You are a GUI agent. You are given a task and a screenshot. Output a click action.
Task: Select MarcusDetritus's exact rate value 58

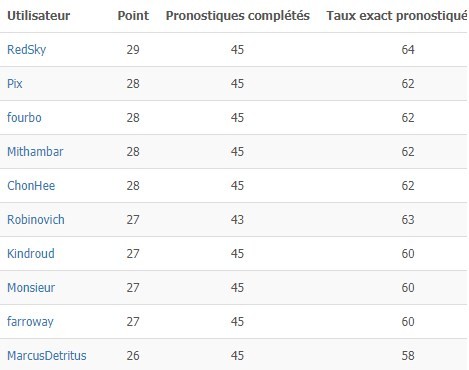click(408, 356)
